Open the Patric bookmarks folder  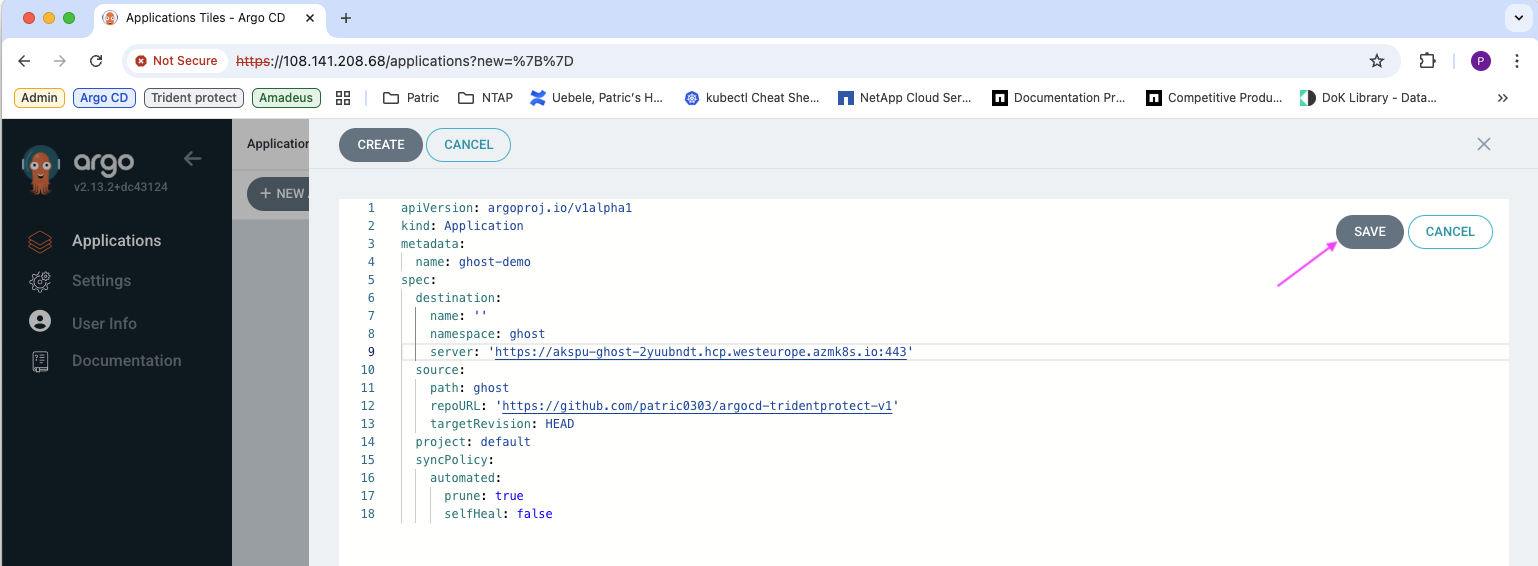click(412, 98)
